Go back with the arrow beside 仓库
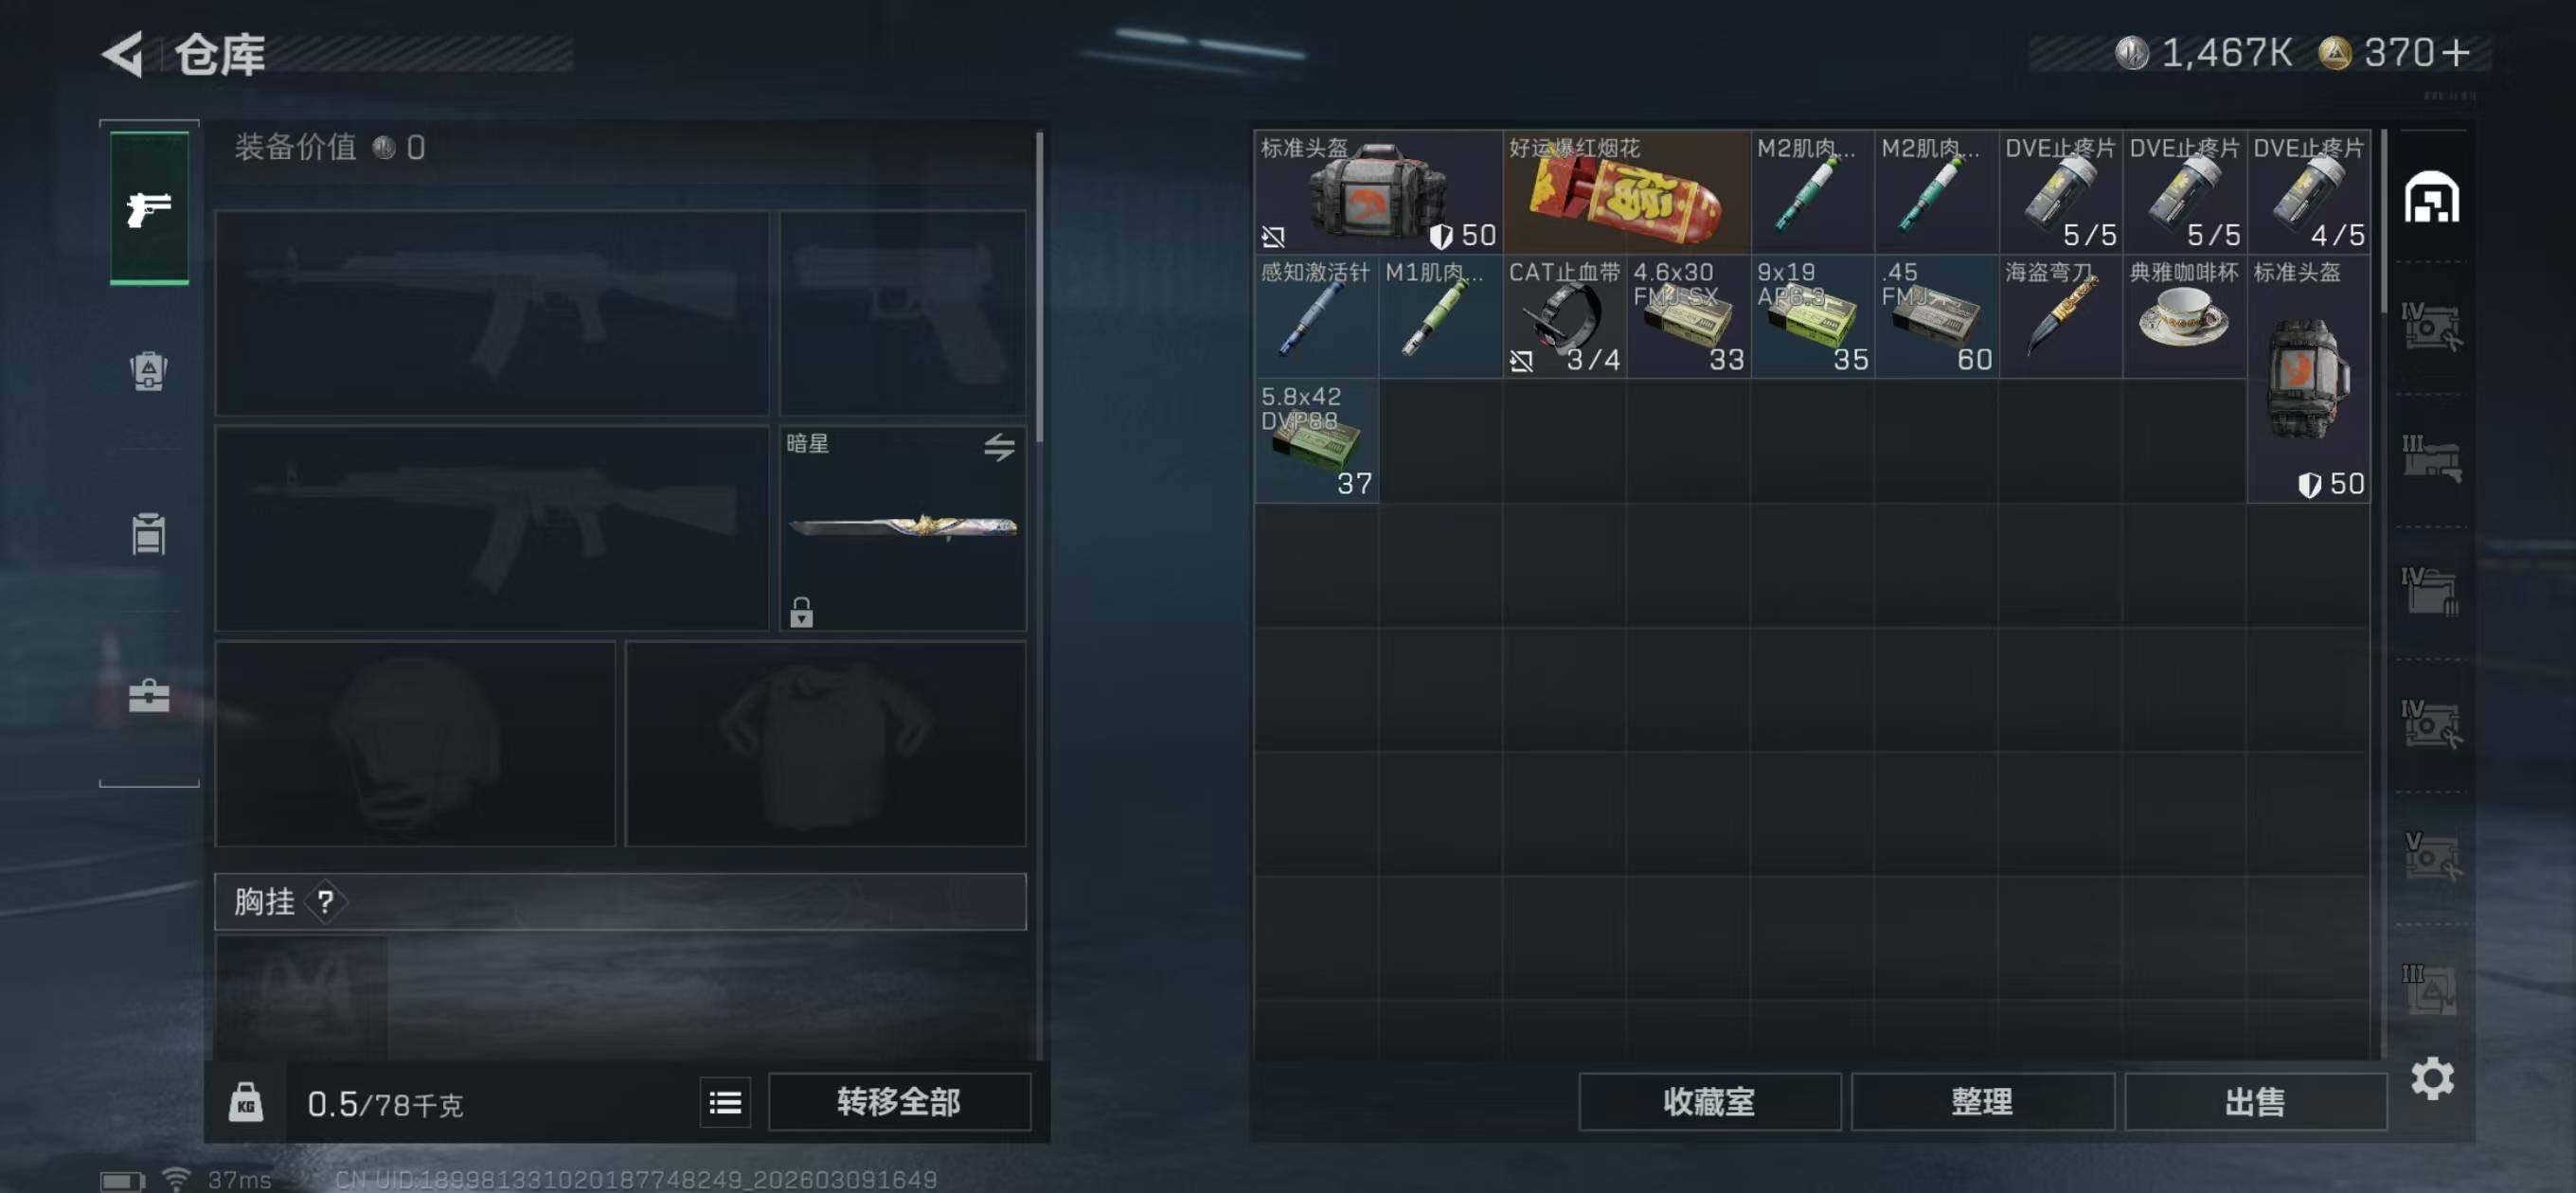Image resolution: width=2576 pixels, height=1193 pixels. tap(123, 54)
